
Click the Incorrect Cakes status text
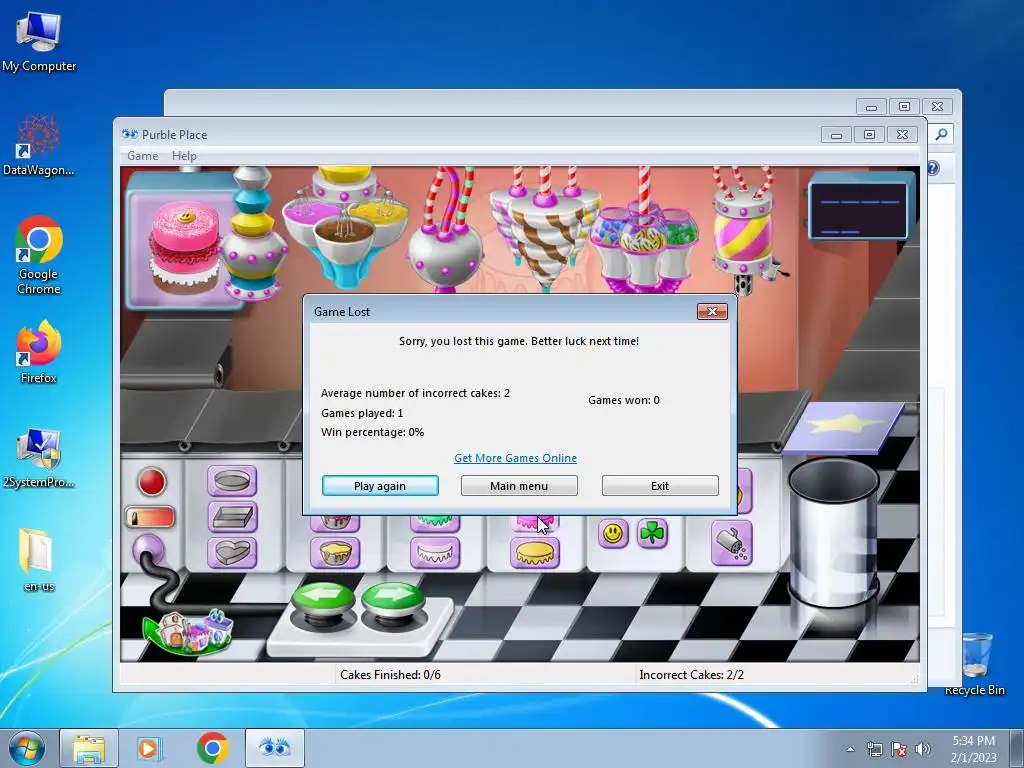click(x=692, y=675)
